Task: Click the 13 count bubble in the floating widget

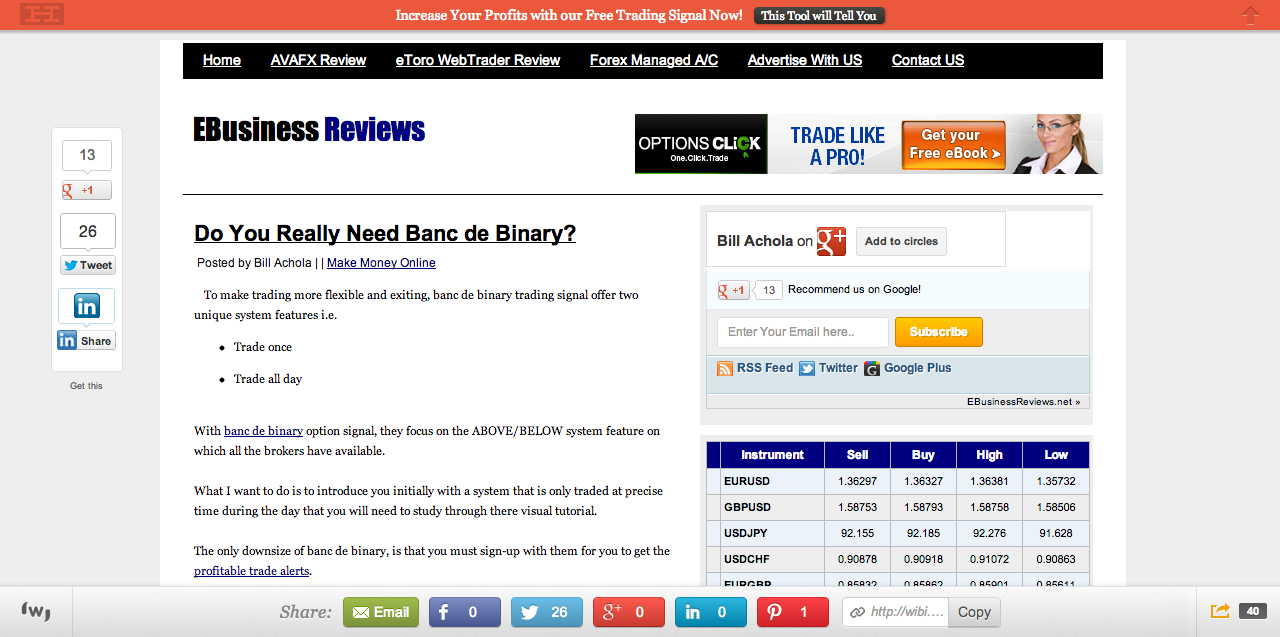Action: coord(87,155)
